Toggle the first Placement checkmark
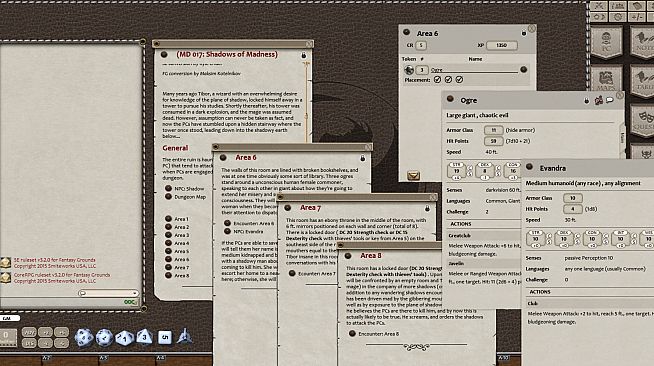654x366 pixels. pos(437,80)
